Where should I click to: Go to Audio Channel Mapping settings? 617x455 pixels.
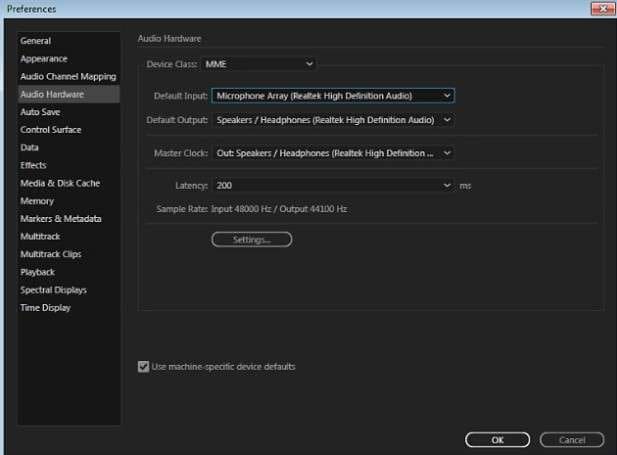[x=68, y=77]
